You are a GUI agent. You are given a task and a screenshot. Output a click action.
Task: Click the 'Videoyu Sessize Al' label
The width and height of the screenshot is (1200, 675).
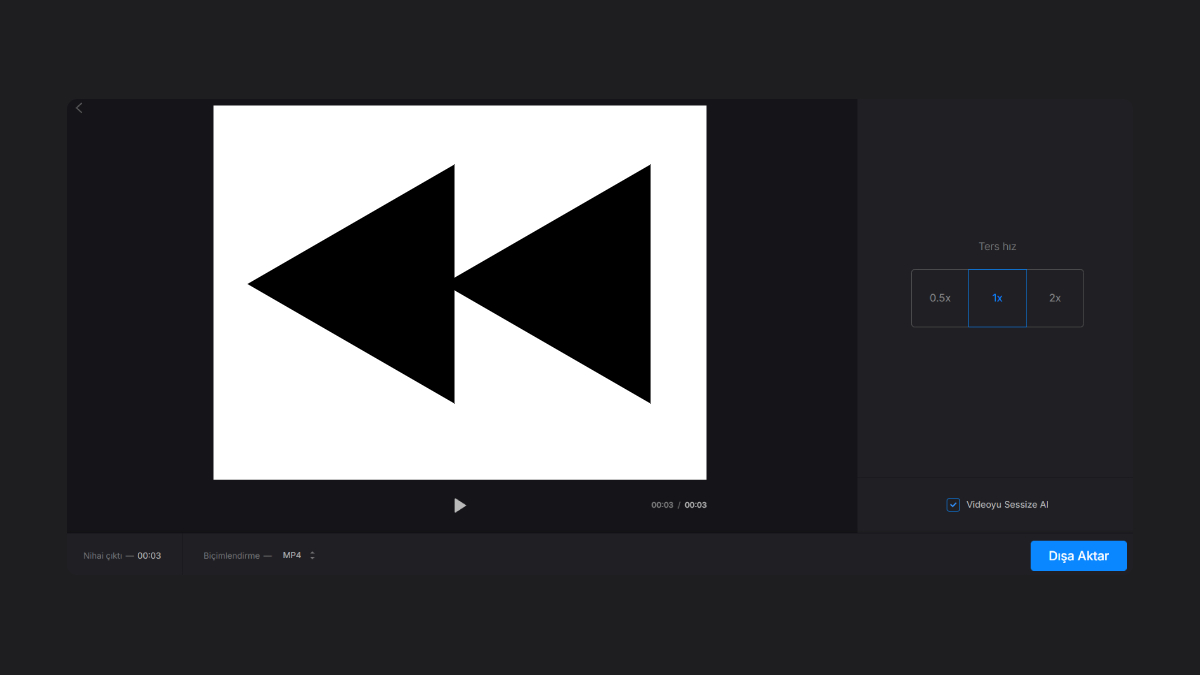tap(1007, 505)
